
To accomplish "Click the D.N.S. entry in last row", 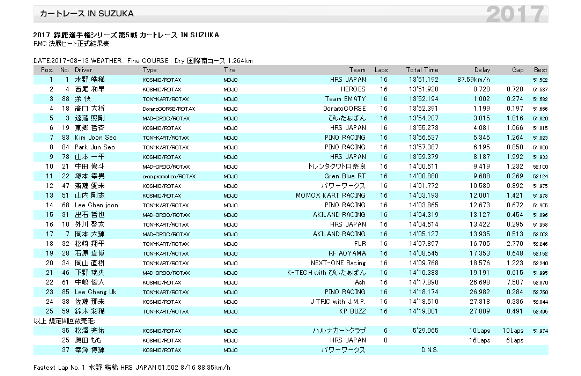I will 429,350.
